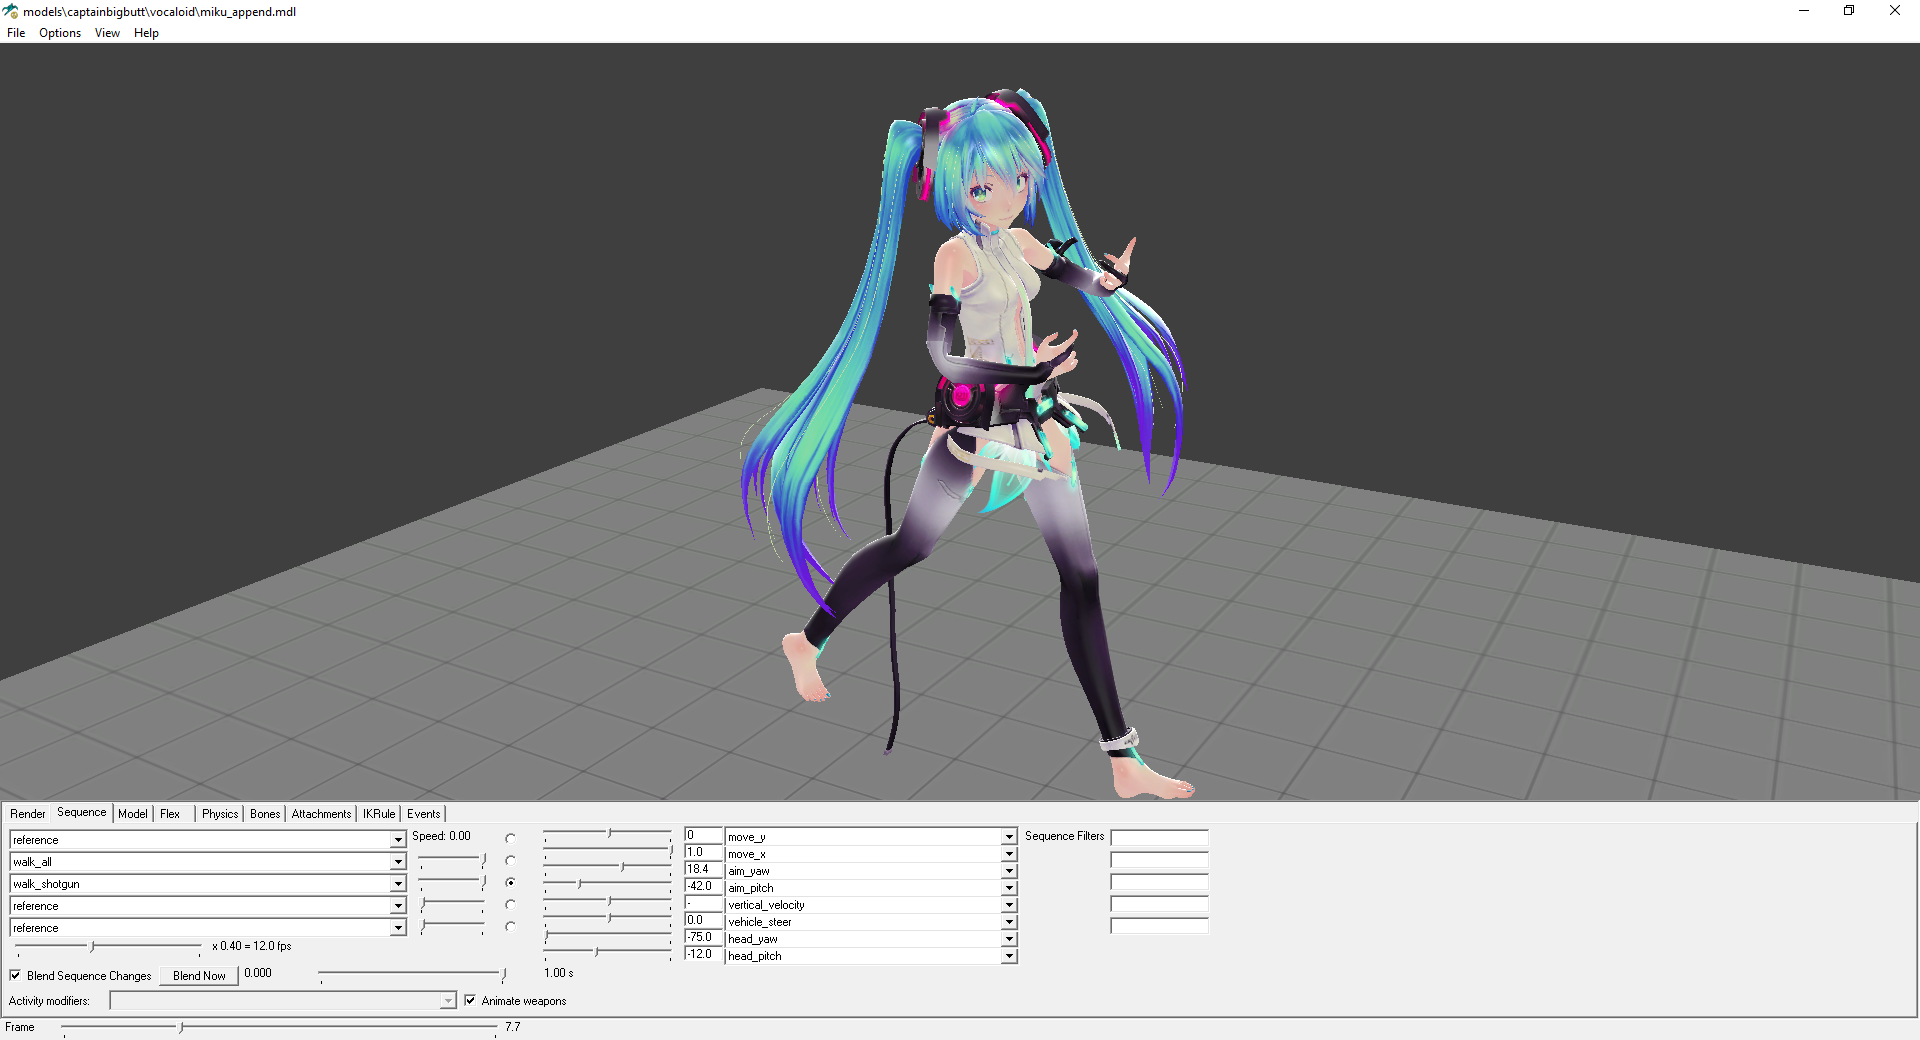Toggle the Blend Sequence Changes checkbox
This screenshot has width=1920, height=1040.
pyautogui.click(x=15, y=975)
